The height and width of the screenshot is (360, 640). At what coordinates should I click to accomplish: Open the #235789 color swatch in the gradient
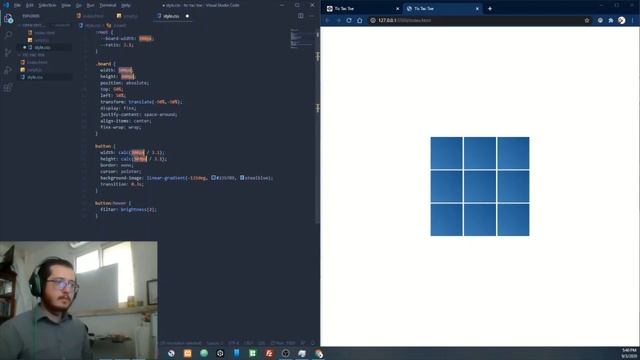click(x=213, y=178)
